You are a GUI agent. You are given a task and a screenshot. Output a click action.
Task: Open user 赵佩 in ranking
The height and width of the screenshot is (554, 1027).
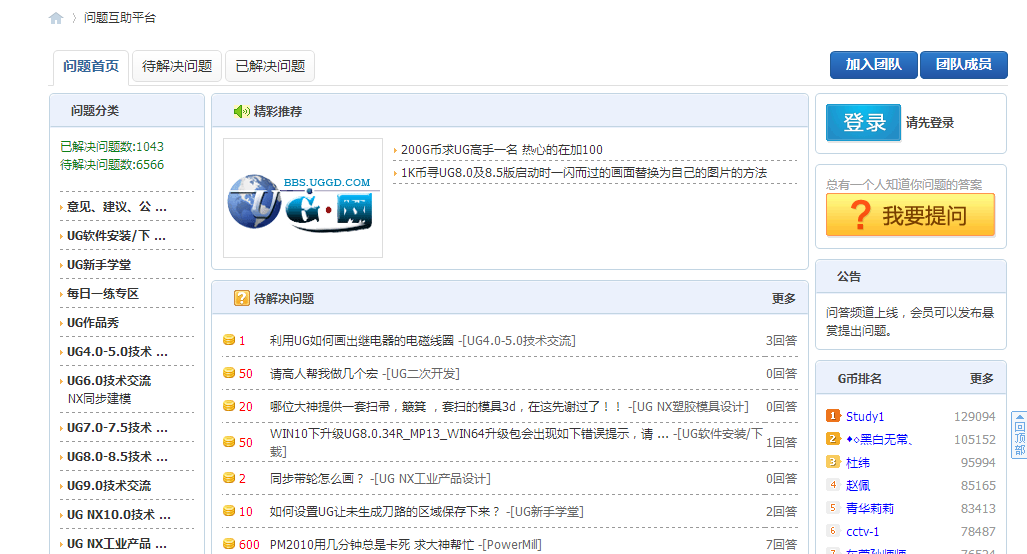click(857, 486)
